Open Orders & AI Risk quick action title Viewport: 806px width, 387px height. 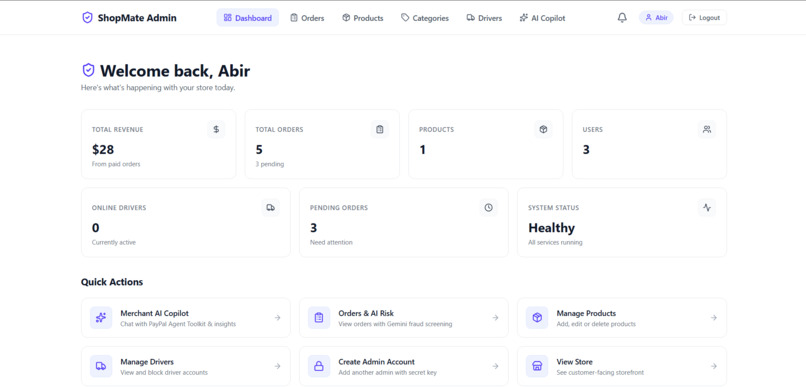pyautogui.click(x=366, y=313)
